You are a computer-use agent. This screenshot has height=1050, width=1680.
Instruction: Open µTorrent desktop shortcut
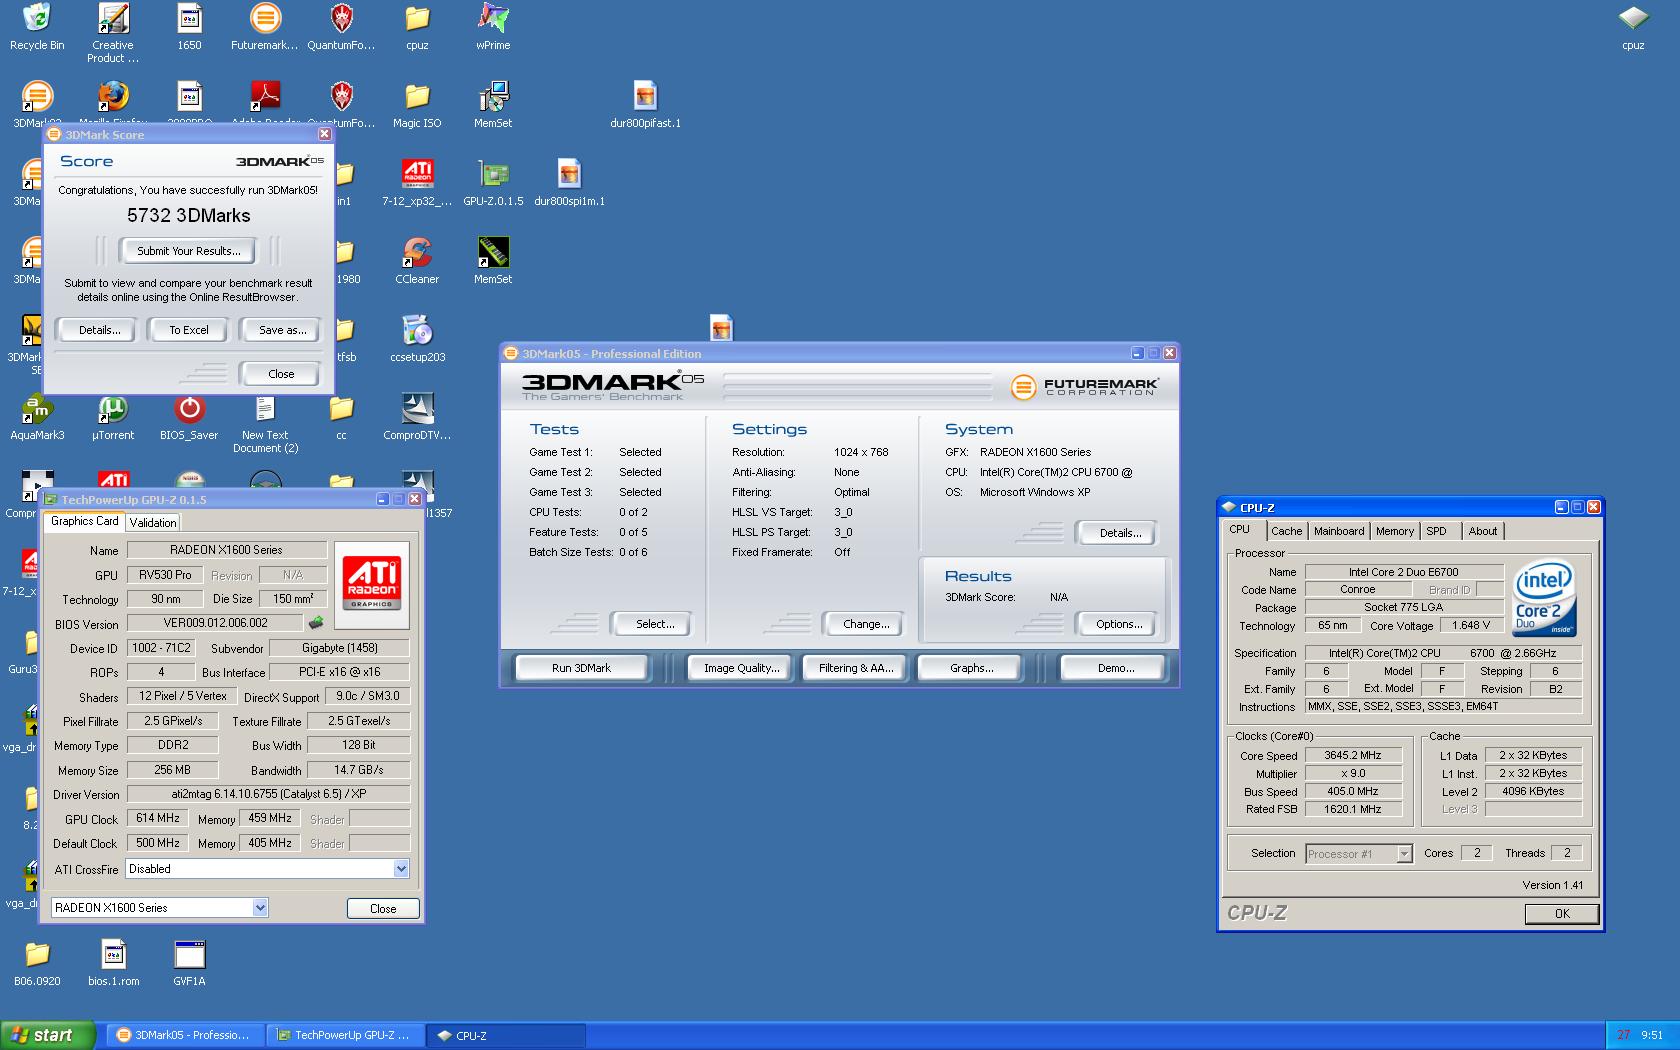click(x=113, y=417)
